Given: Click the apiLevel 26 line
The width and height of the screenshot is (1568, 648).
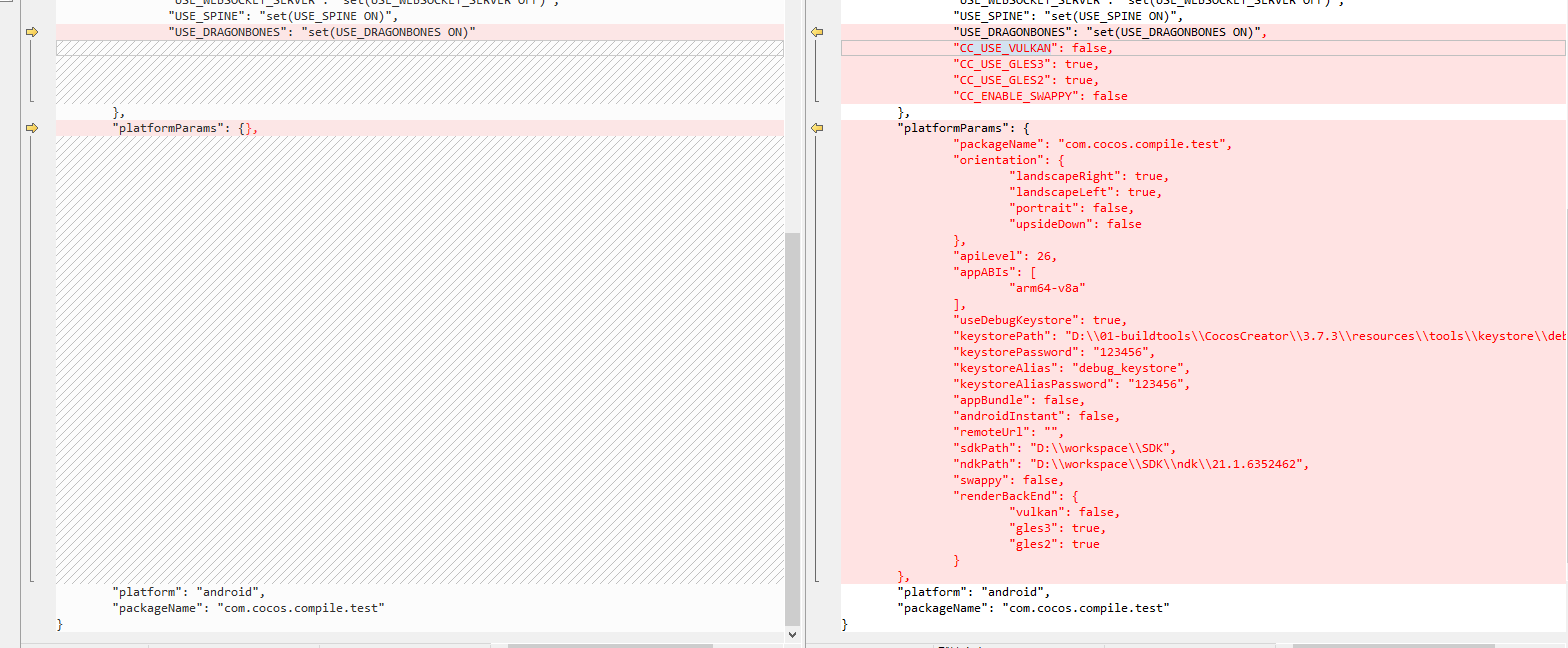Looking at the screenshot, I should [1005, 256].
